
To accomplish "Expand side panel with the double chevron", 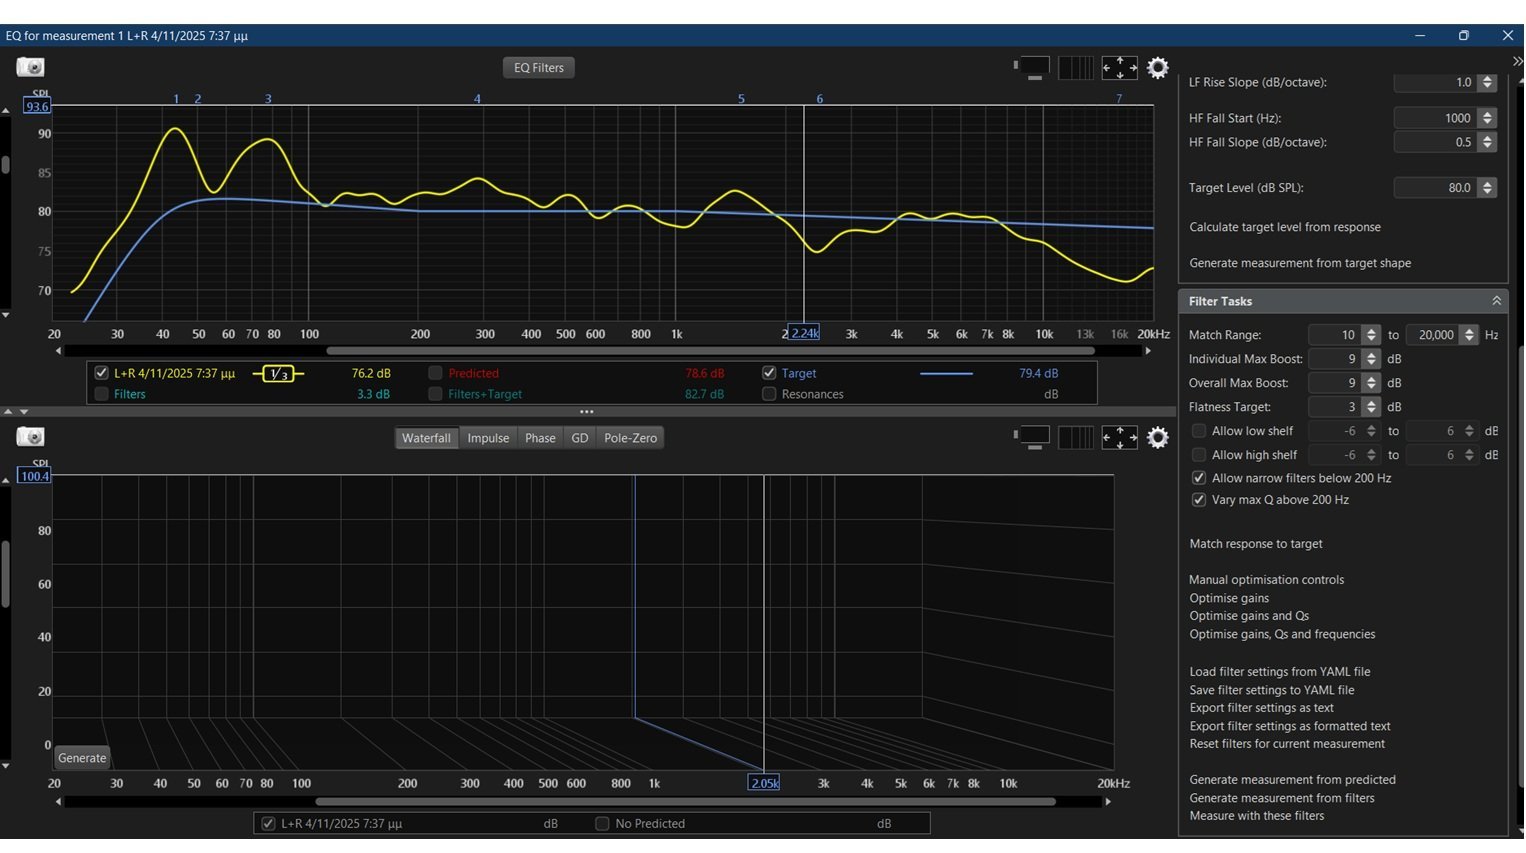I will 1517,62.
